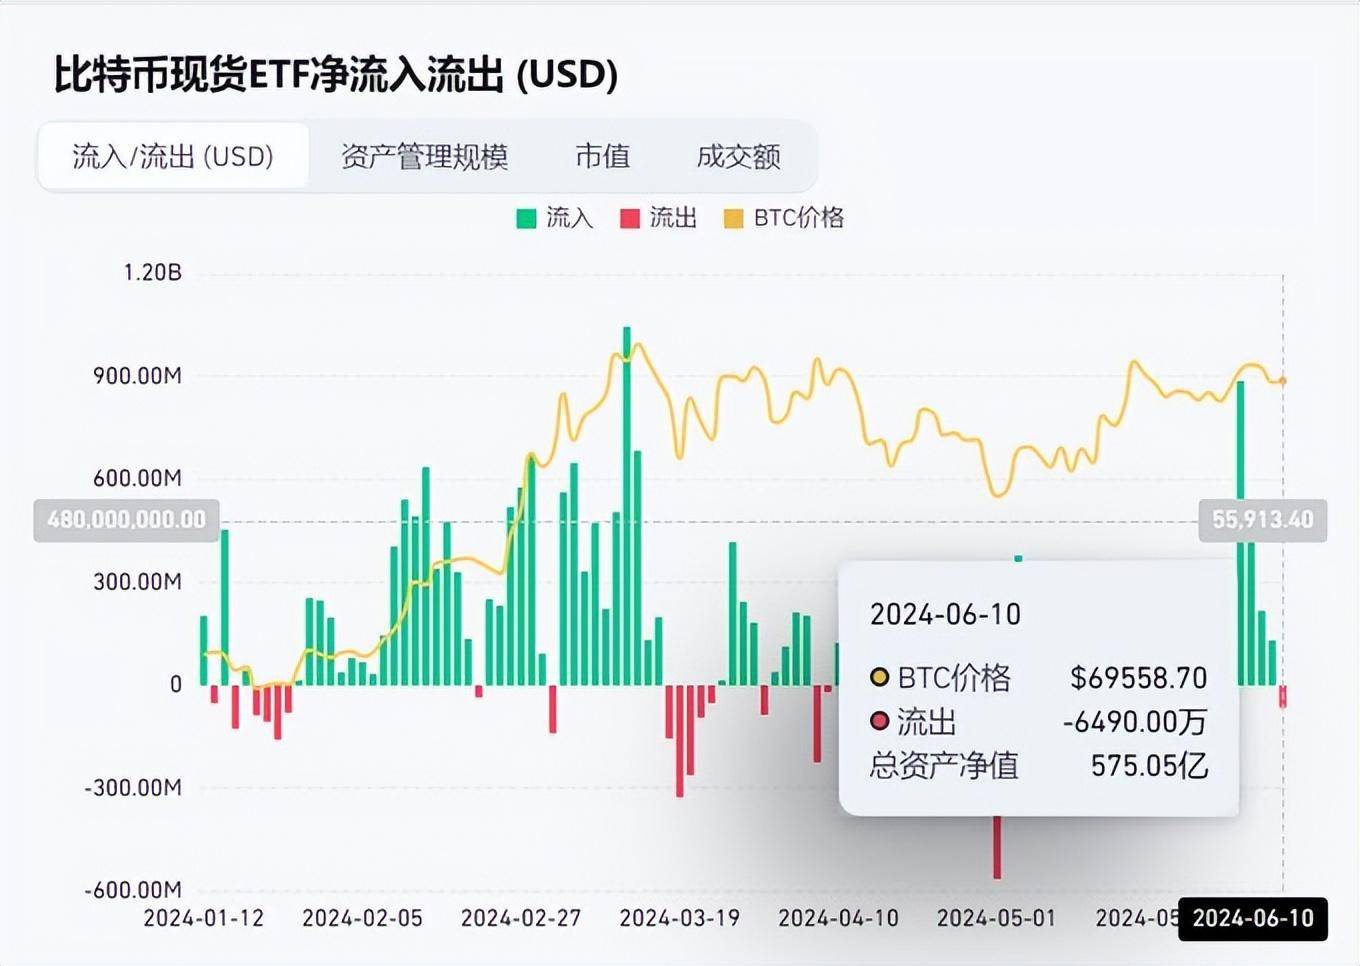Click the yellow BTC价格 dot icon in the tooltip
This screenshot has width=1360, height=966.
pos(879,678)
